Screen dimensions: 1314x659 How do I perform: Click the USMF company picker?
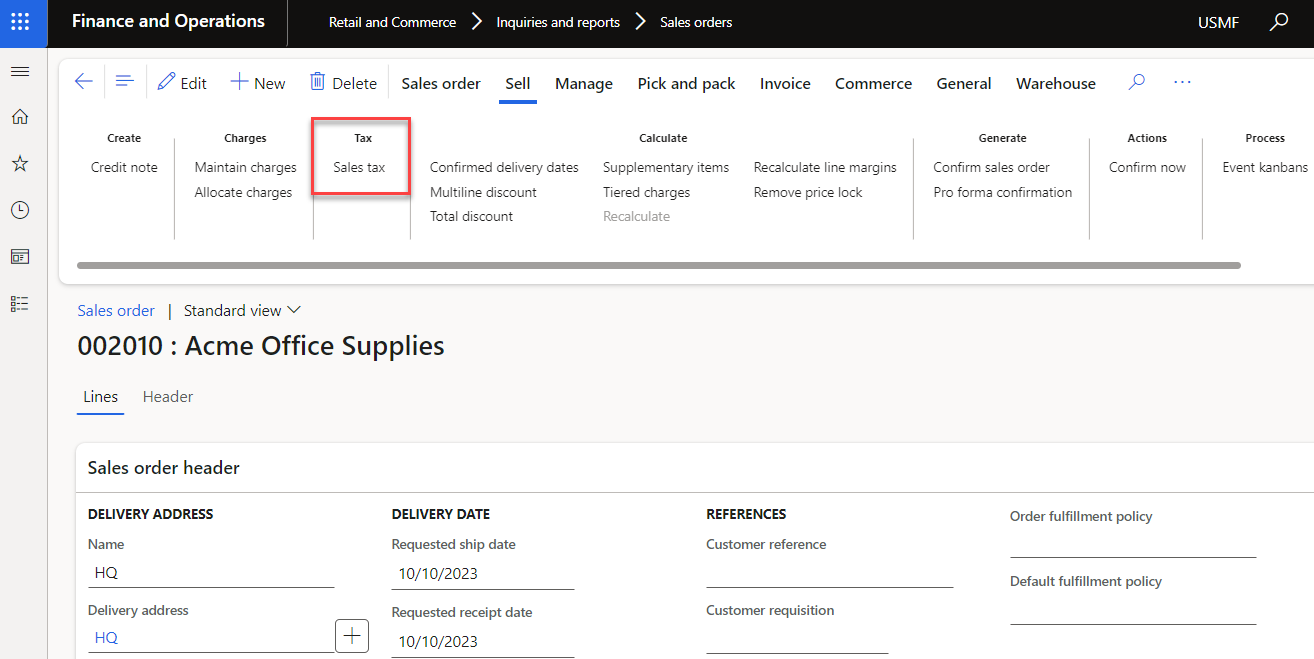1219,22
